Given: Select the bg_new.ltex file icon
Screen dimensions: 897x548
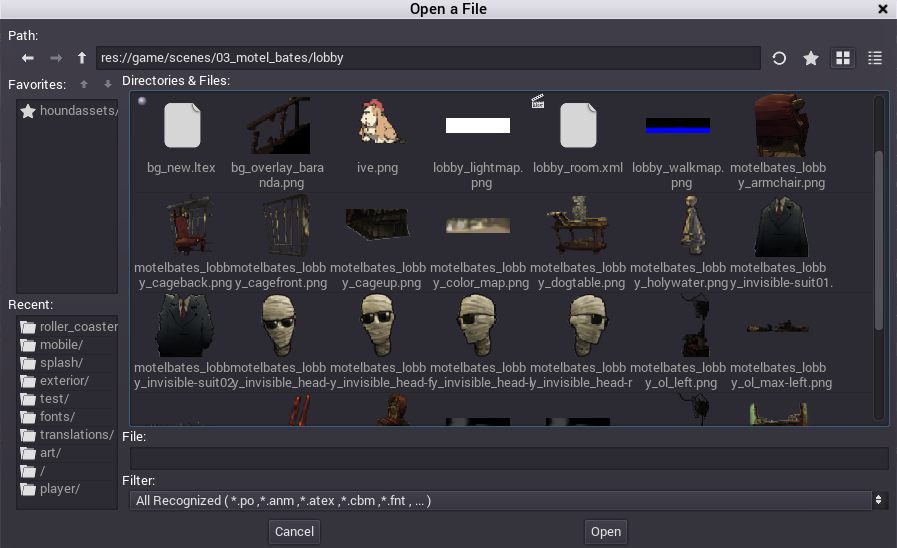Looking at the screenshot, I should (182, 126).
